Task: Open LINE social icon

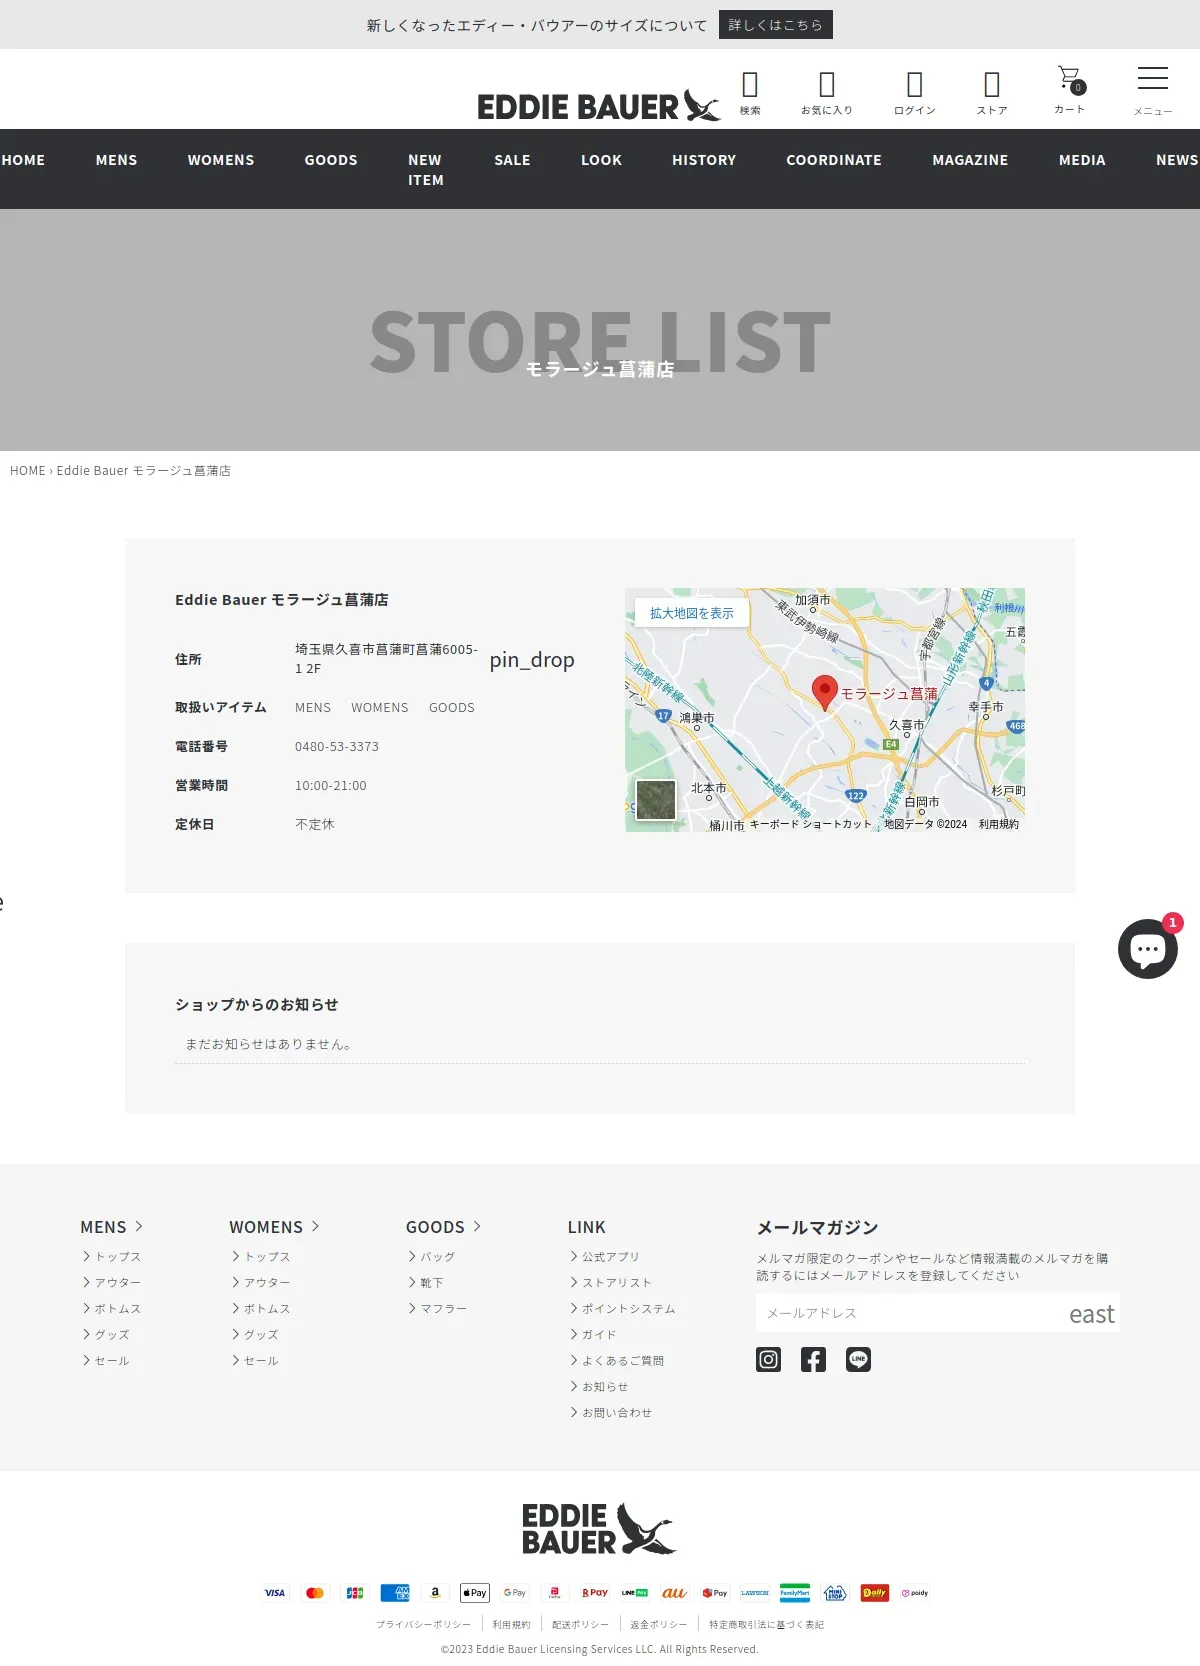Action: point(858,1360)
